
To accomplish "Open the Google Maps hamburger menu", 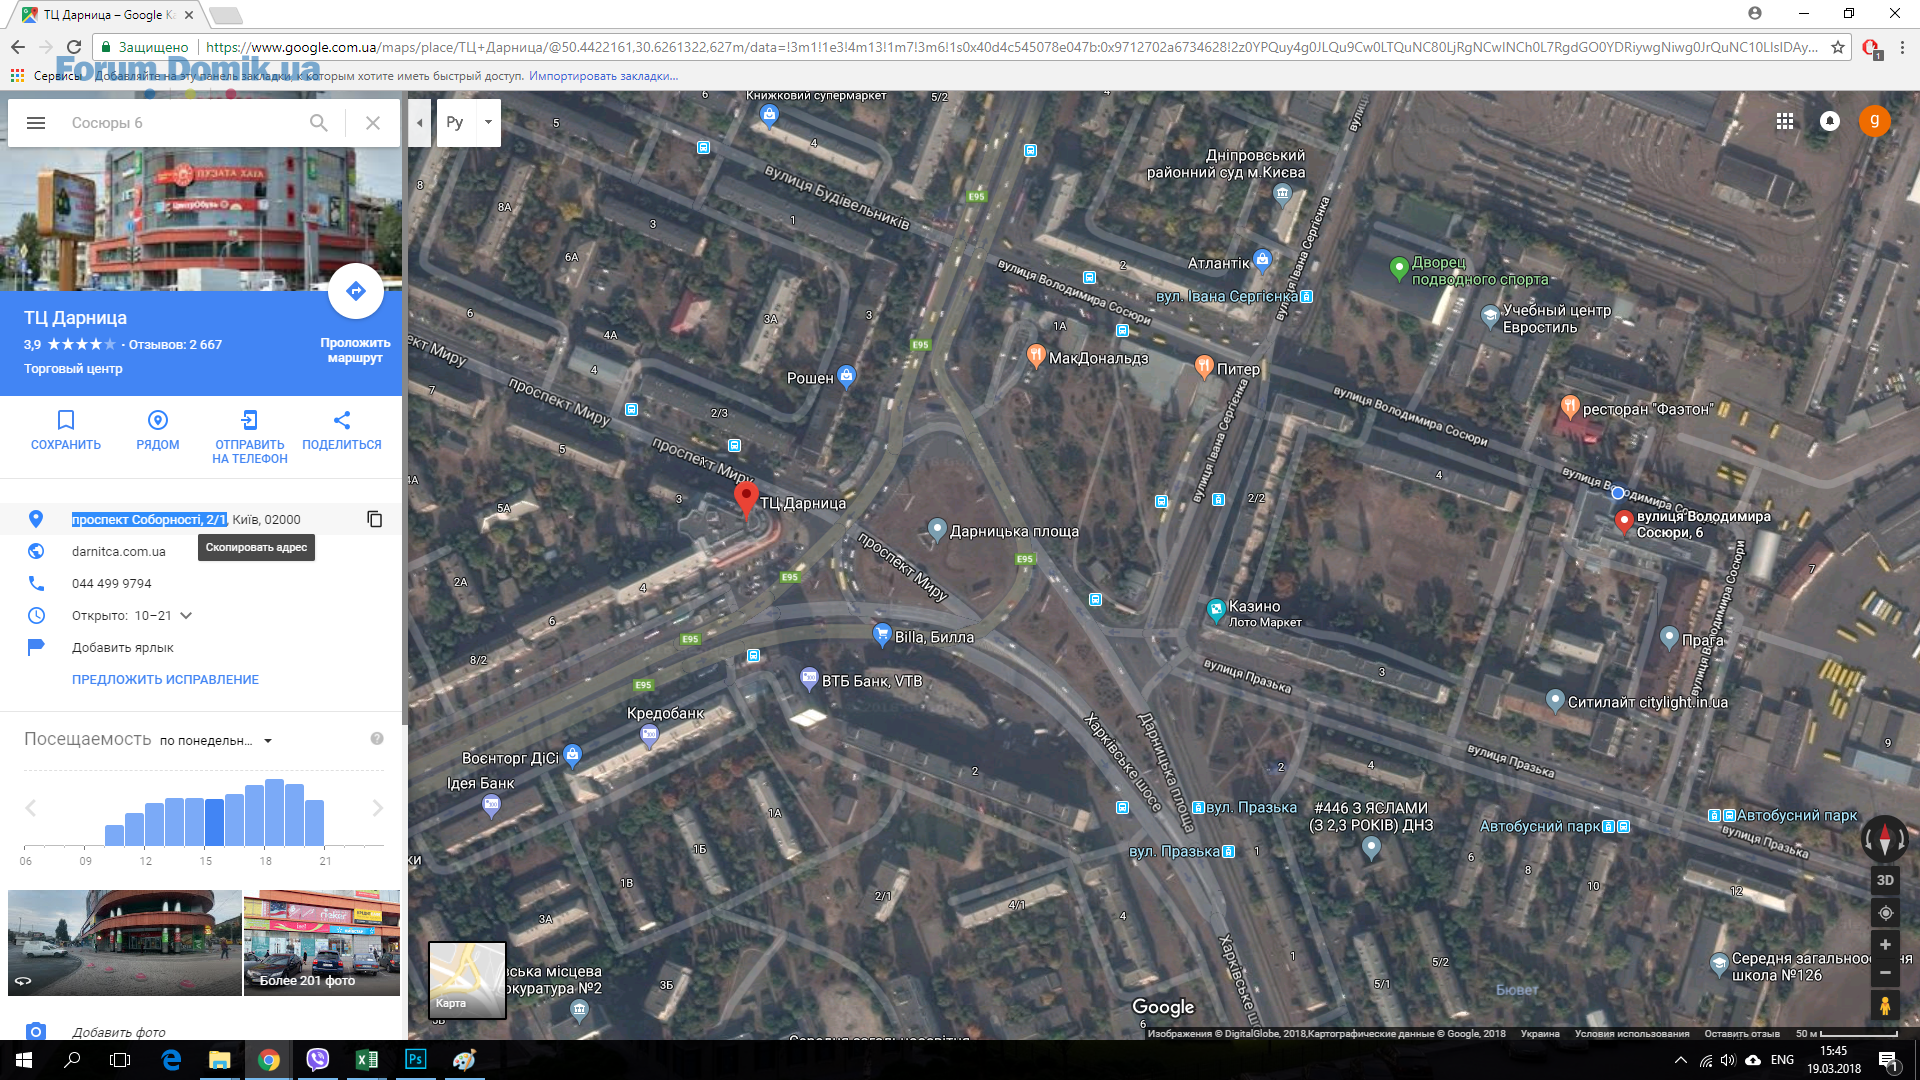I will coord(36,123).
